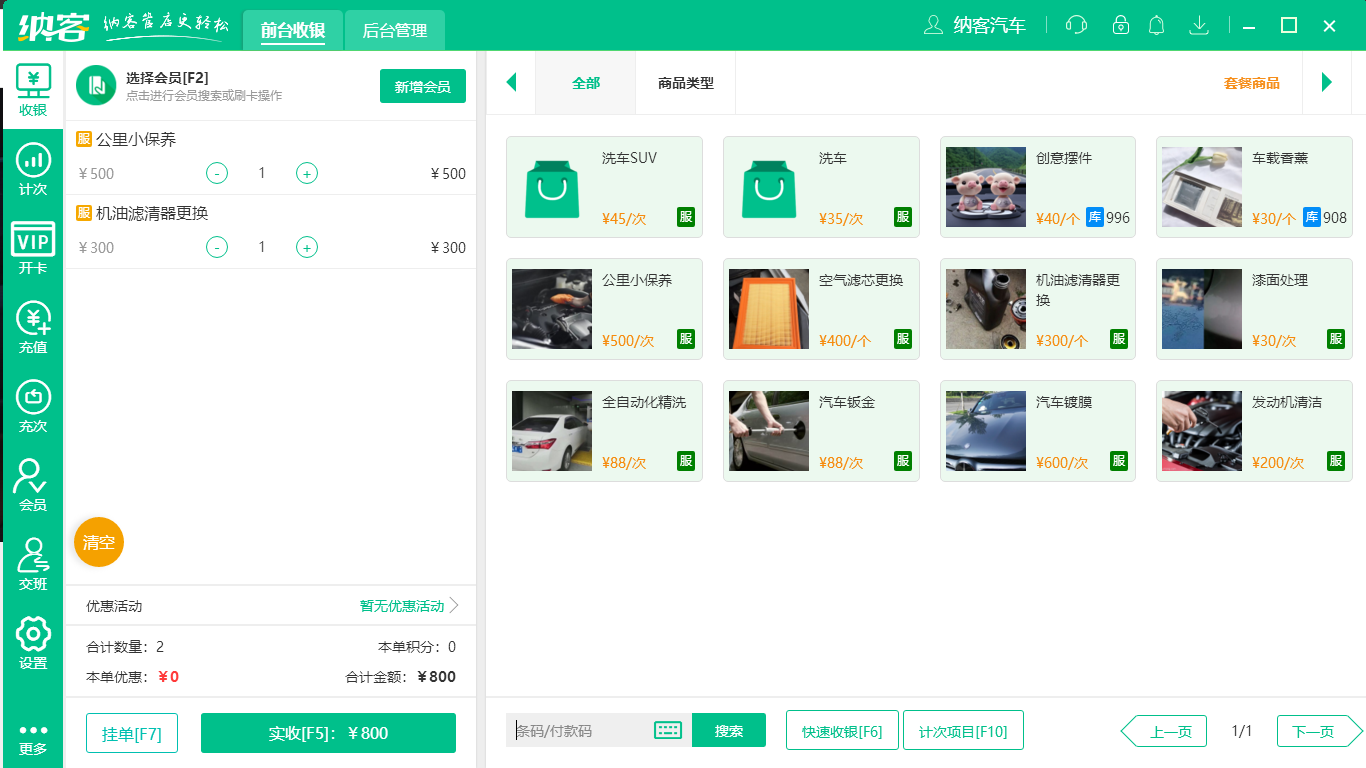Click the 洗车SUV shopping bag icon
Screen dimensions: 1366x768
(552, 188)
